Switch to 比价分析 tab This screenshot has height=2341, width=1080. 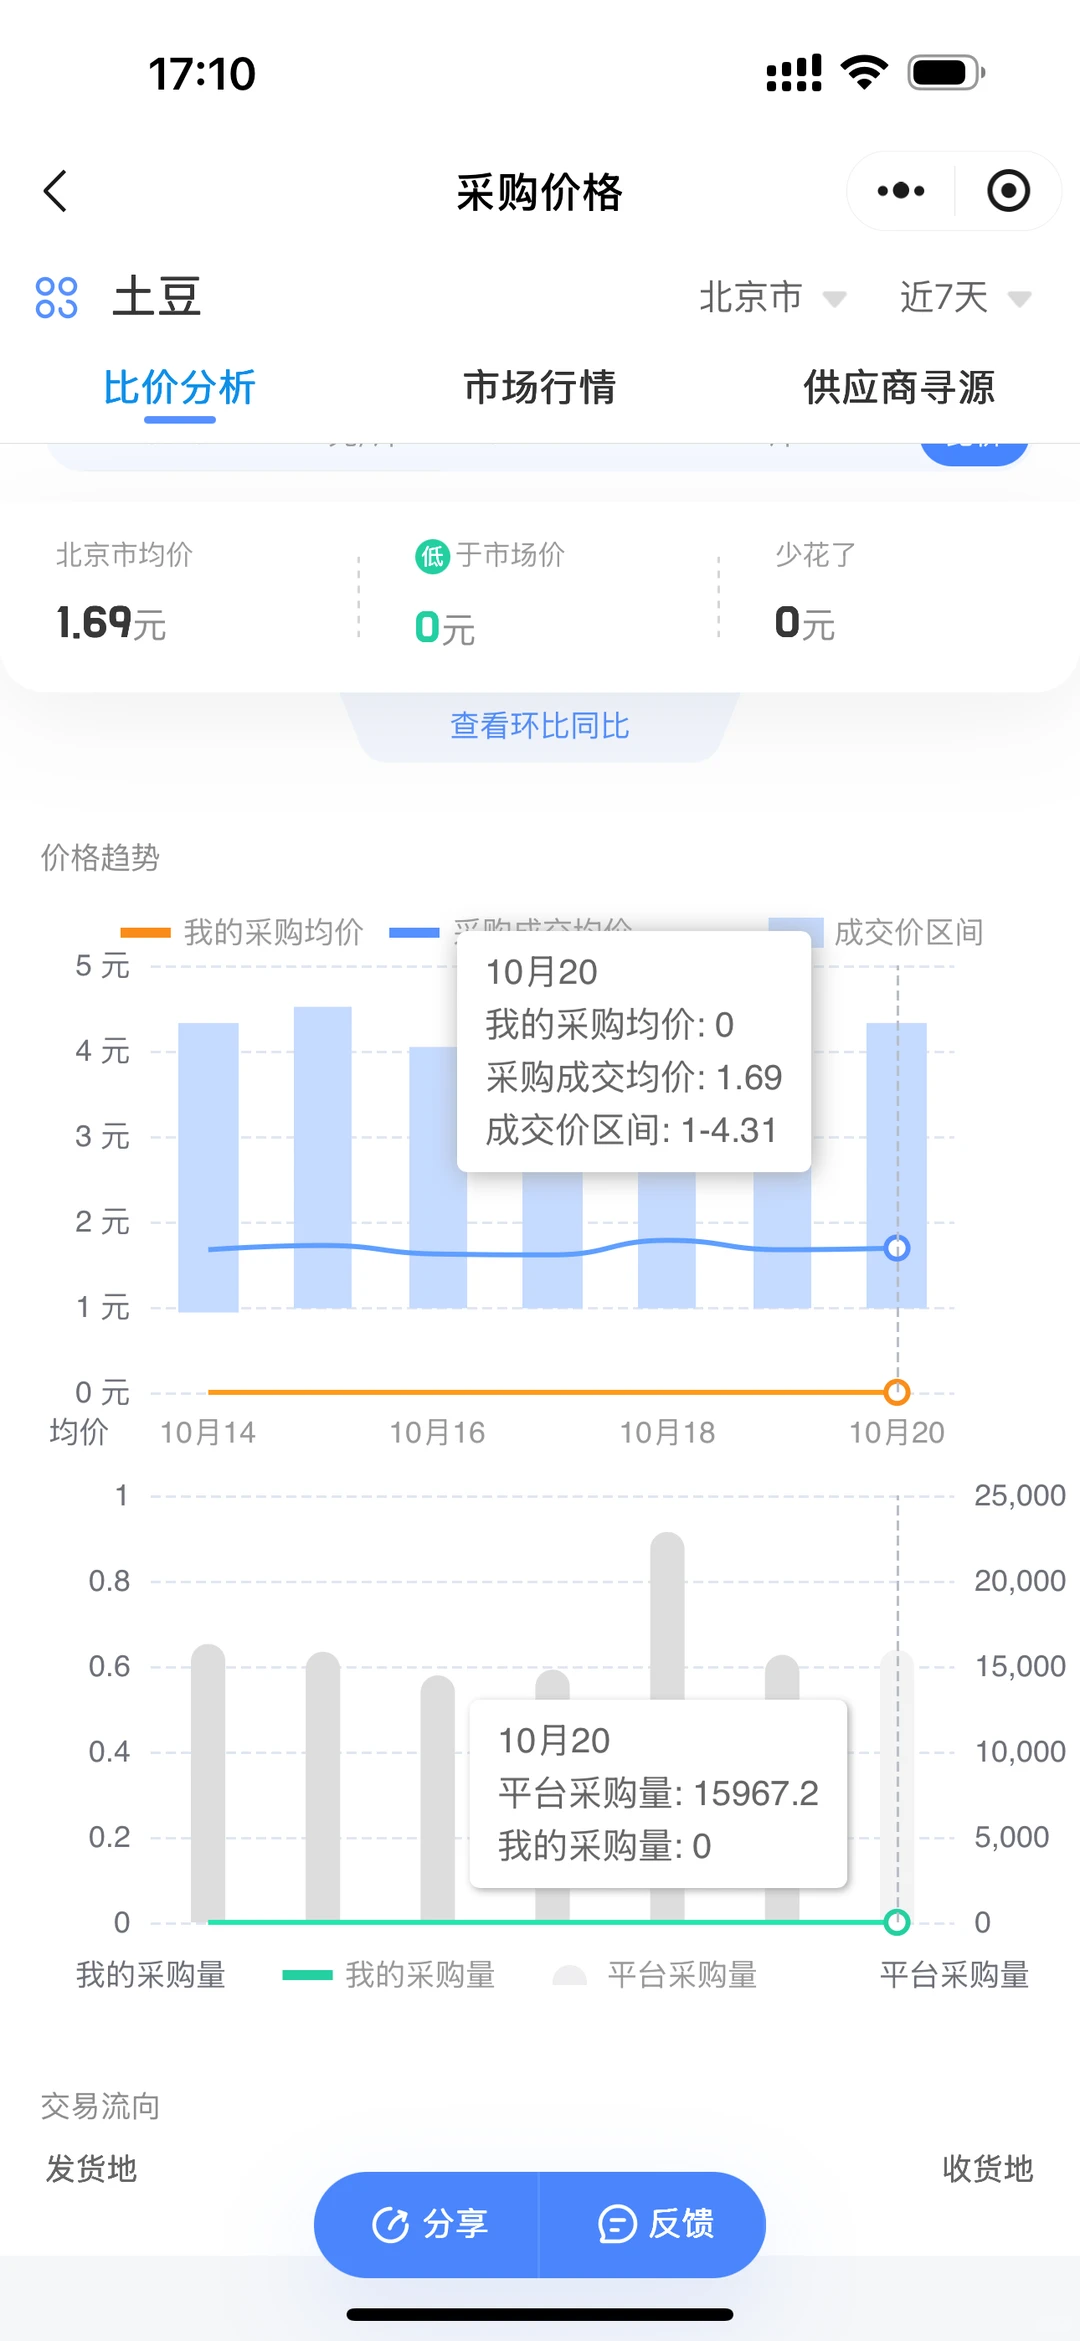click(180, 388)
